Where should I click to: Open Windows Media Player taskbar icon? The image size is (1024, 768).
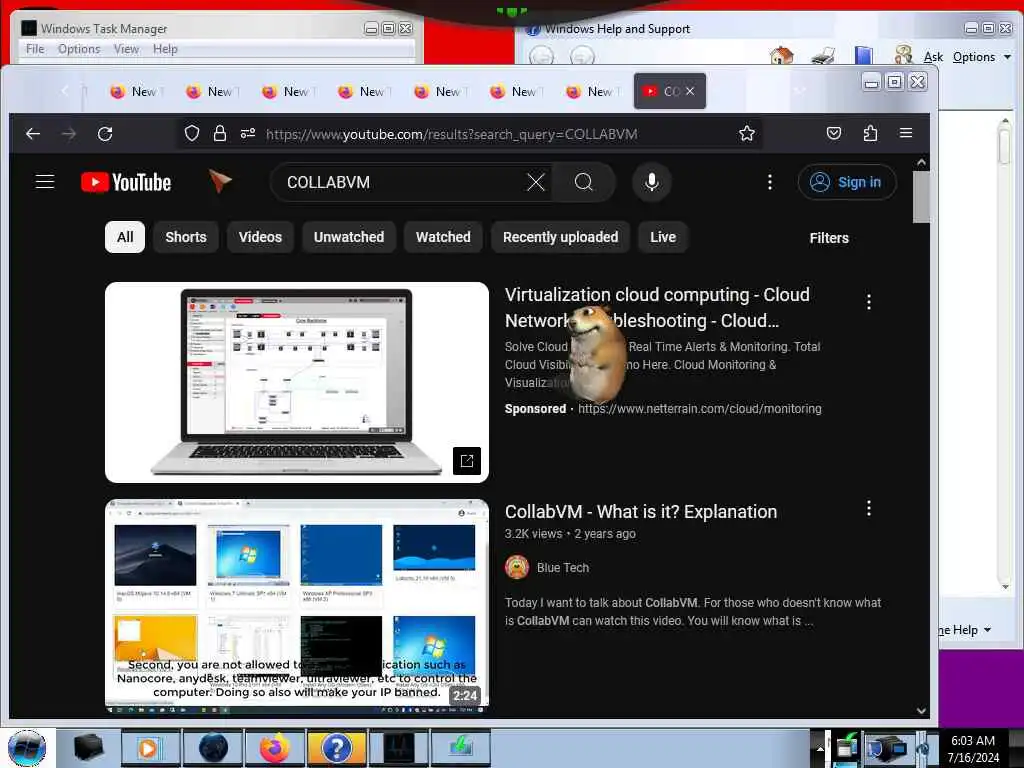tap(150, 748)
